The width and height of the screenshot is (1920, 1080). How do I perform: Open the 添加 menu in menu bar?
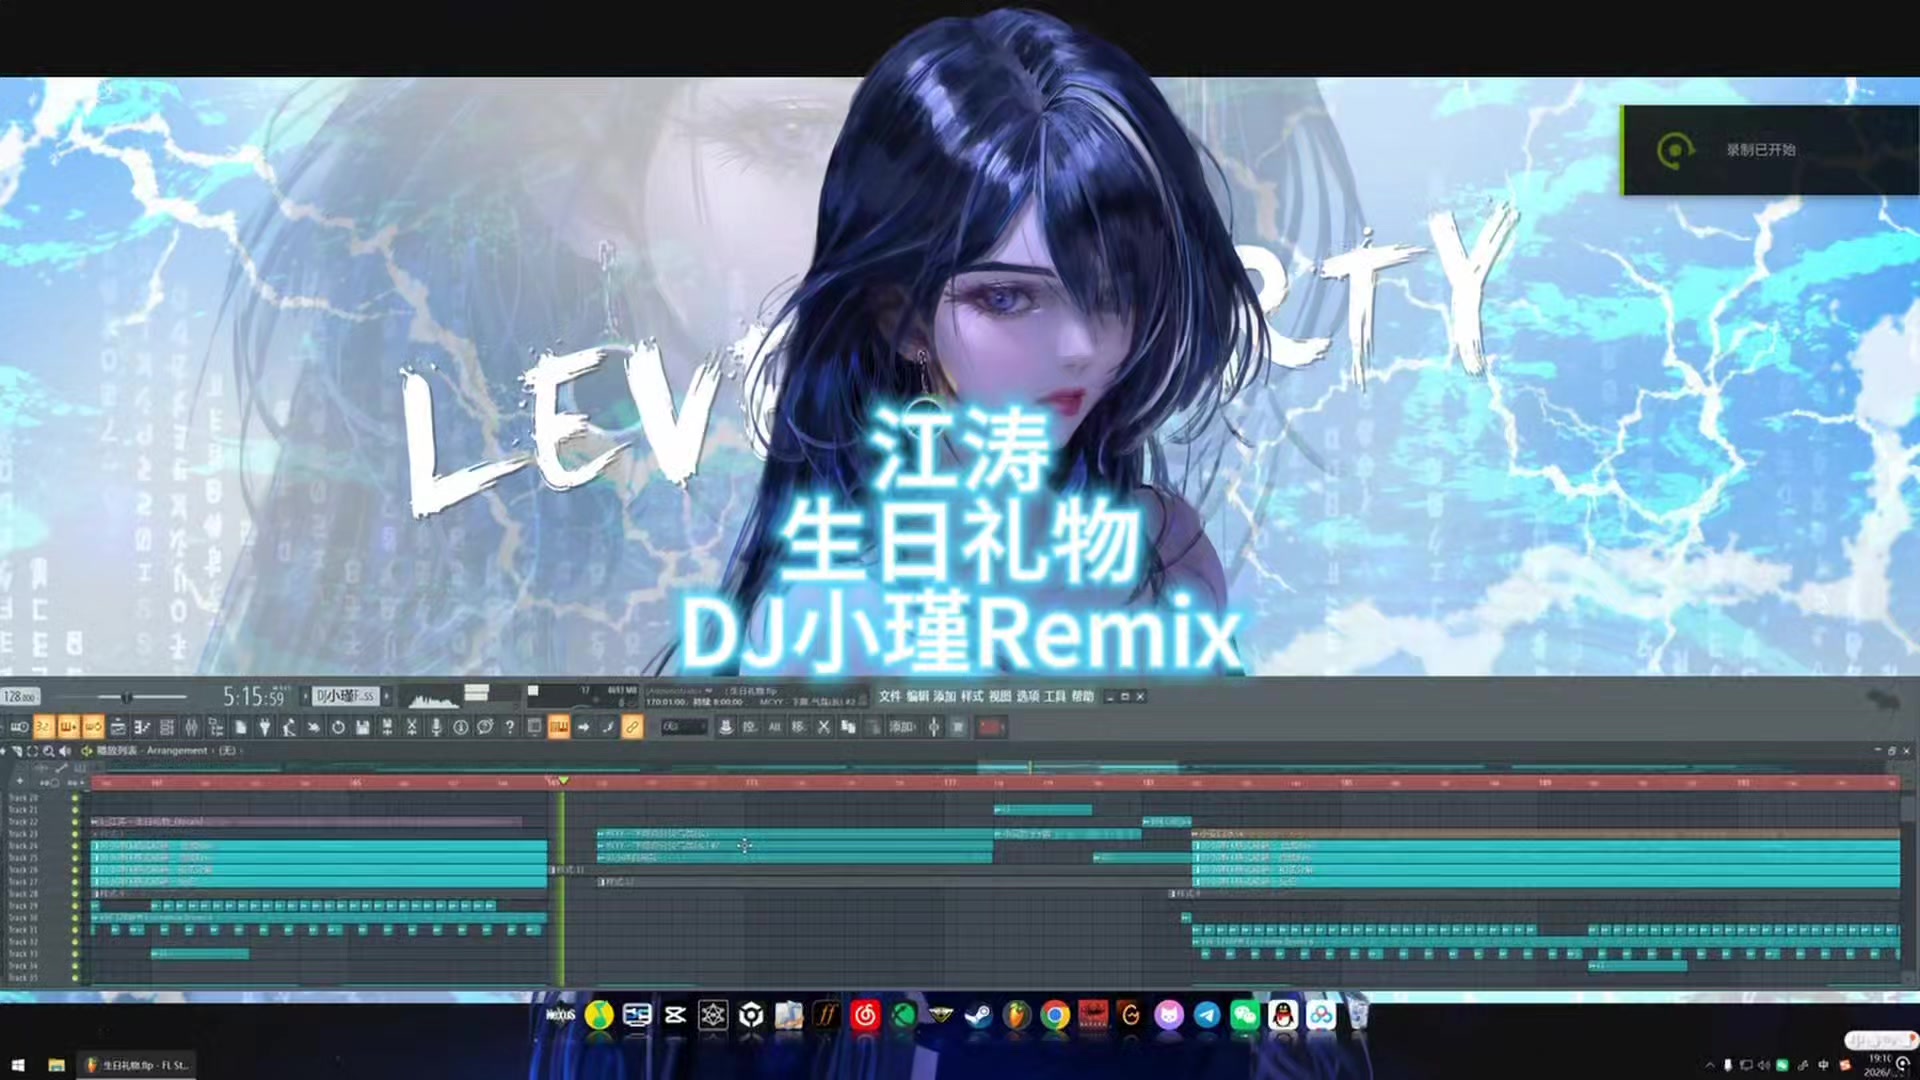[x=944, y=696]
